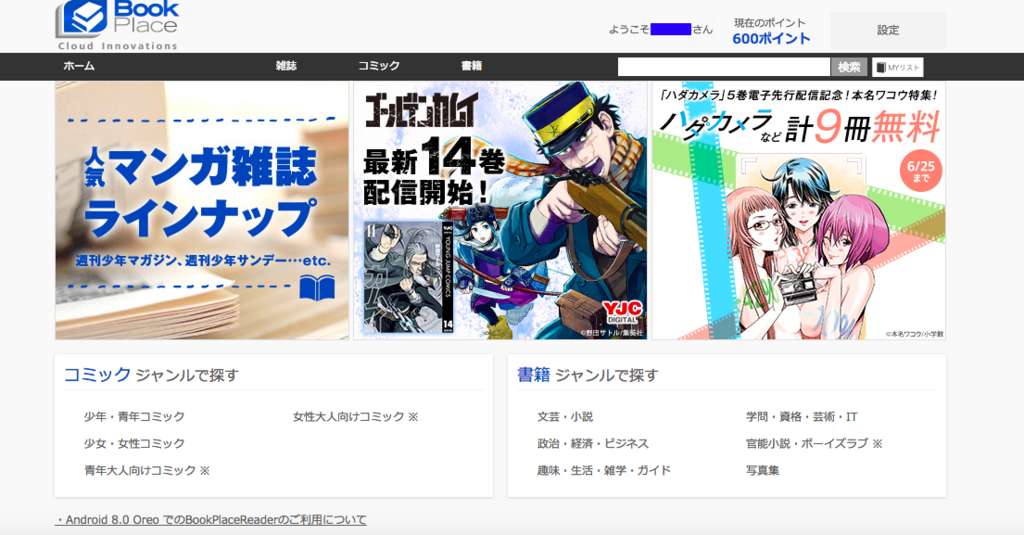Screen dimensions: 1024x535
Task: View the 600ポイント balance
Action: tap(771, 39)
